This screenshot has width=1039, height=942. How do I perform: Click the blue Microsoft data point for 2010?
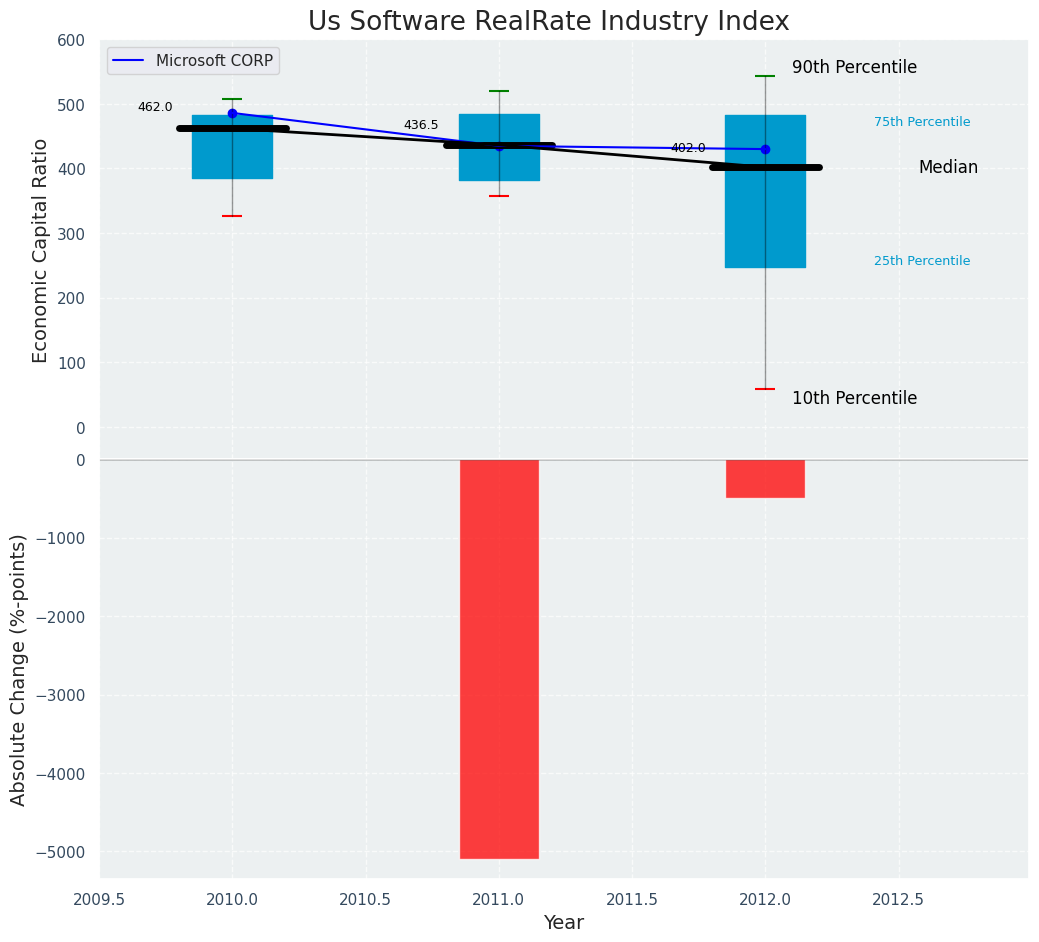[x=232, y=113]
